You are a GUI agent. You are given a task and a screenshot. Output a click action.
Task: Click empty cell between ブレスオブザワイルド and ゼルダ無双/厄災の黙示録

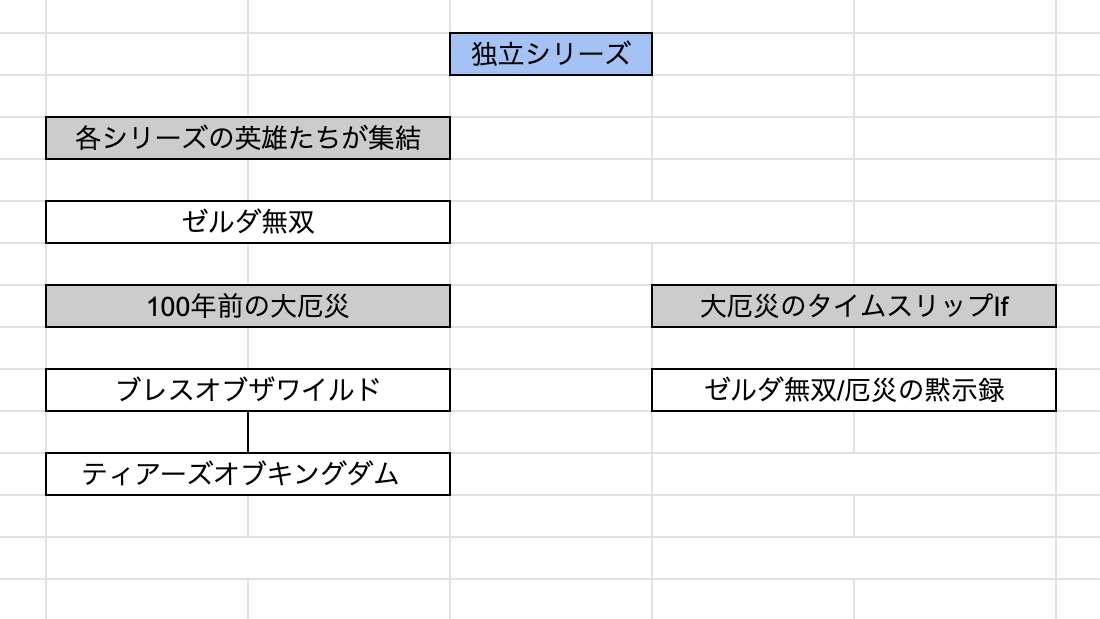pos(551,390)
